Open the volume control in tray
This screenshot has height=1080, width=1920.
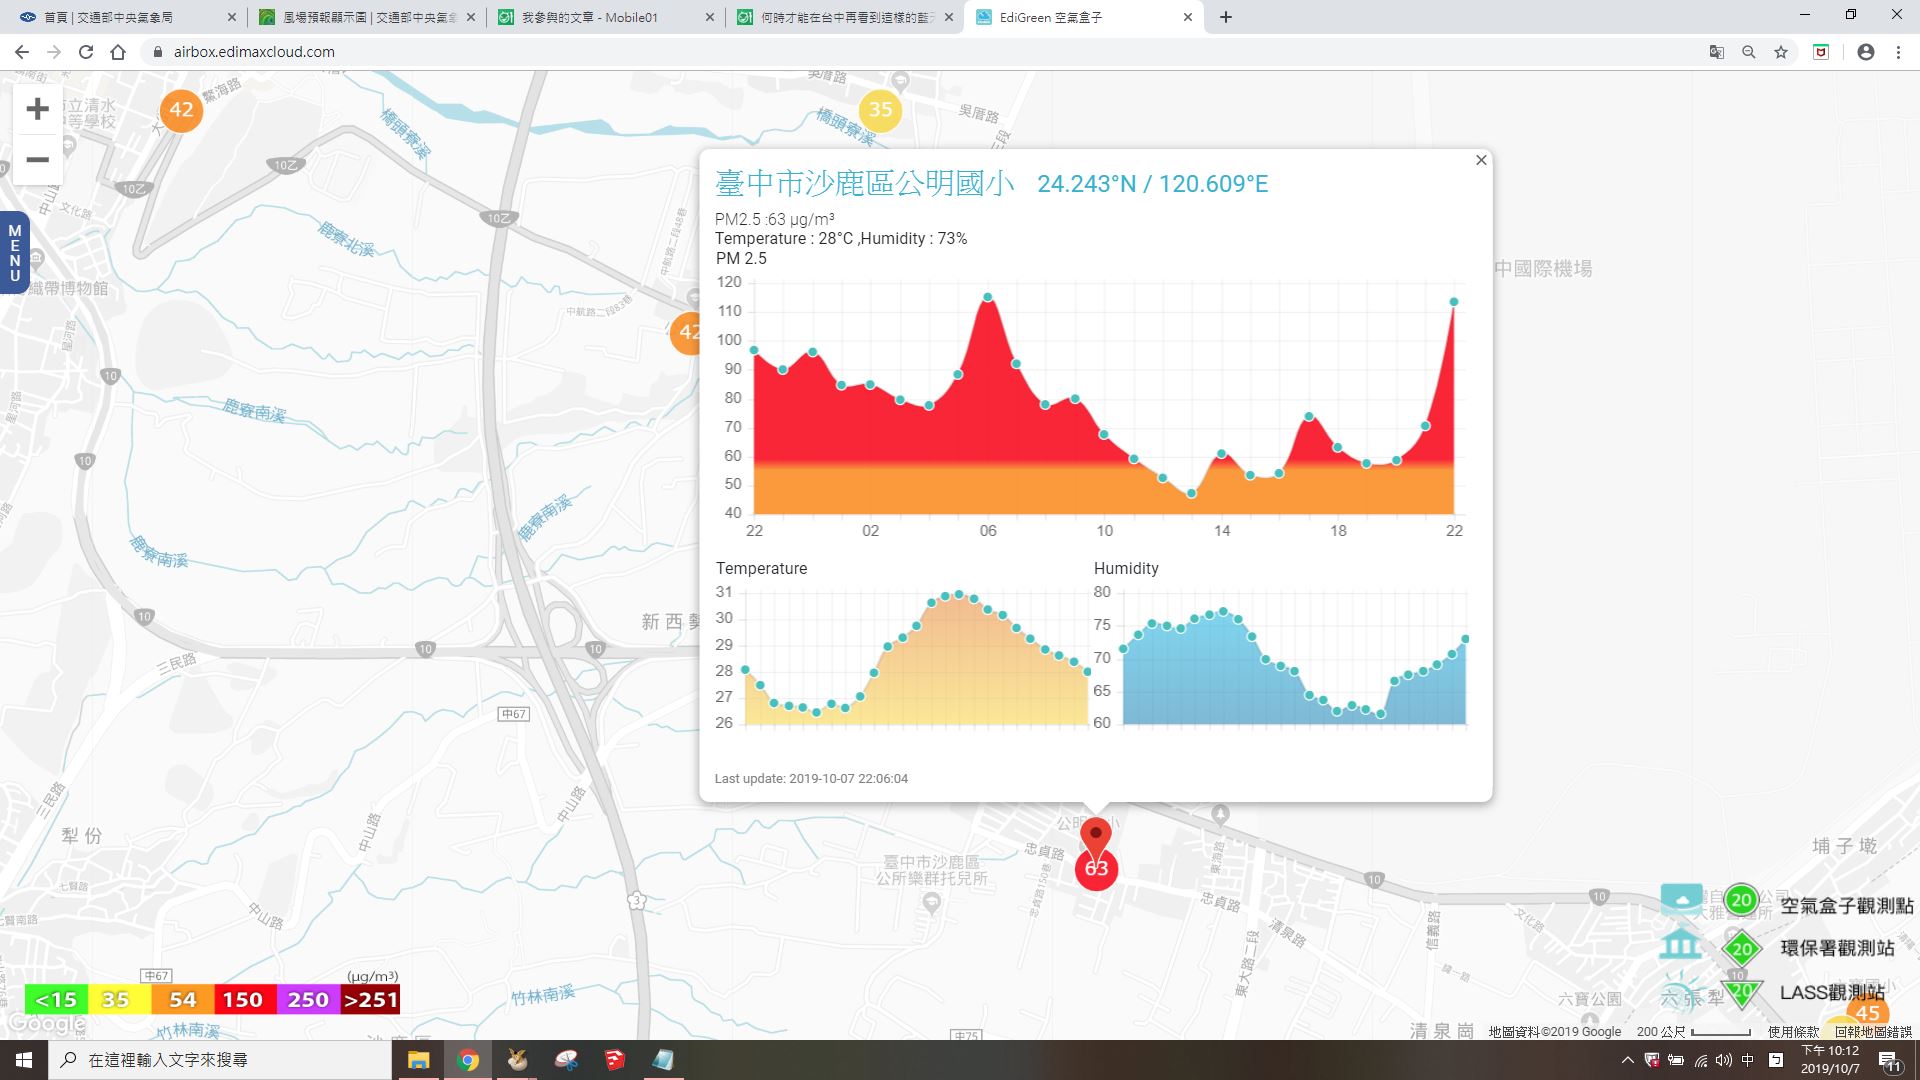(1724, 1060)
